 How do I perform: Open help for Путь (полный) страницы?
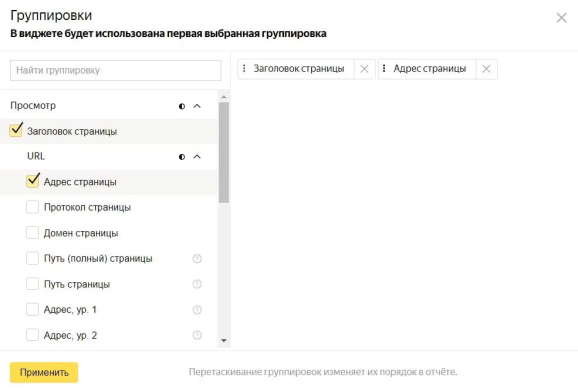197,259
